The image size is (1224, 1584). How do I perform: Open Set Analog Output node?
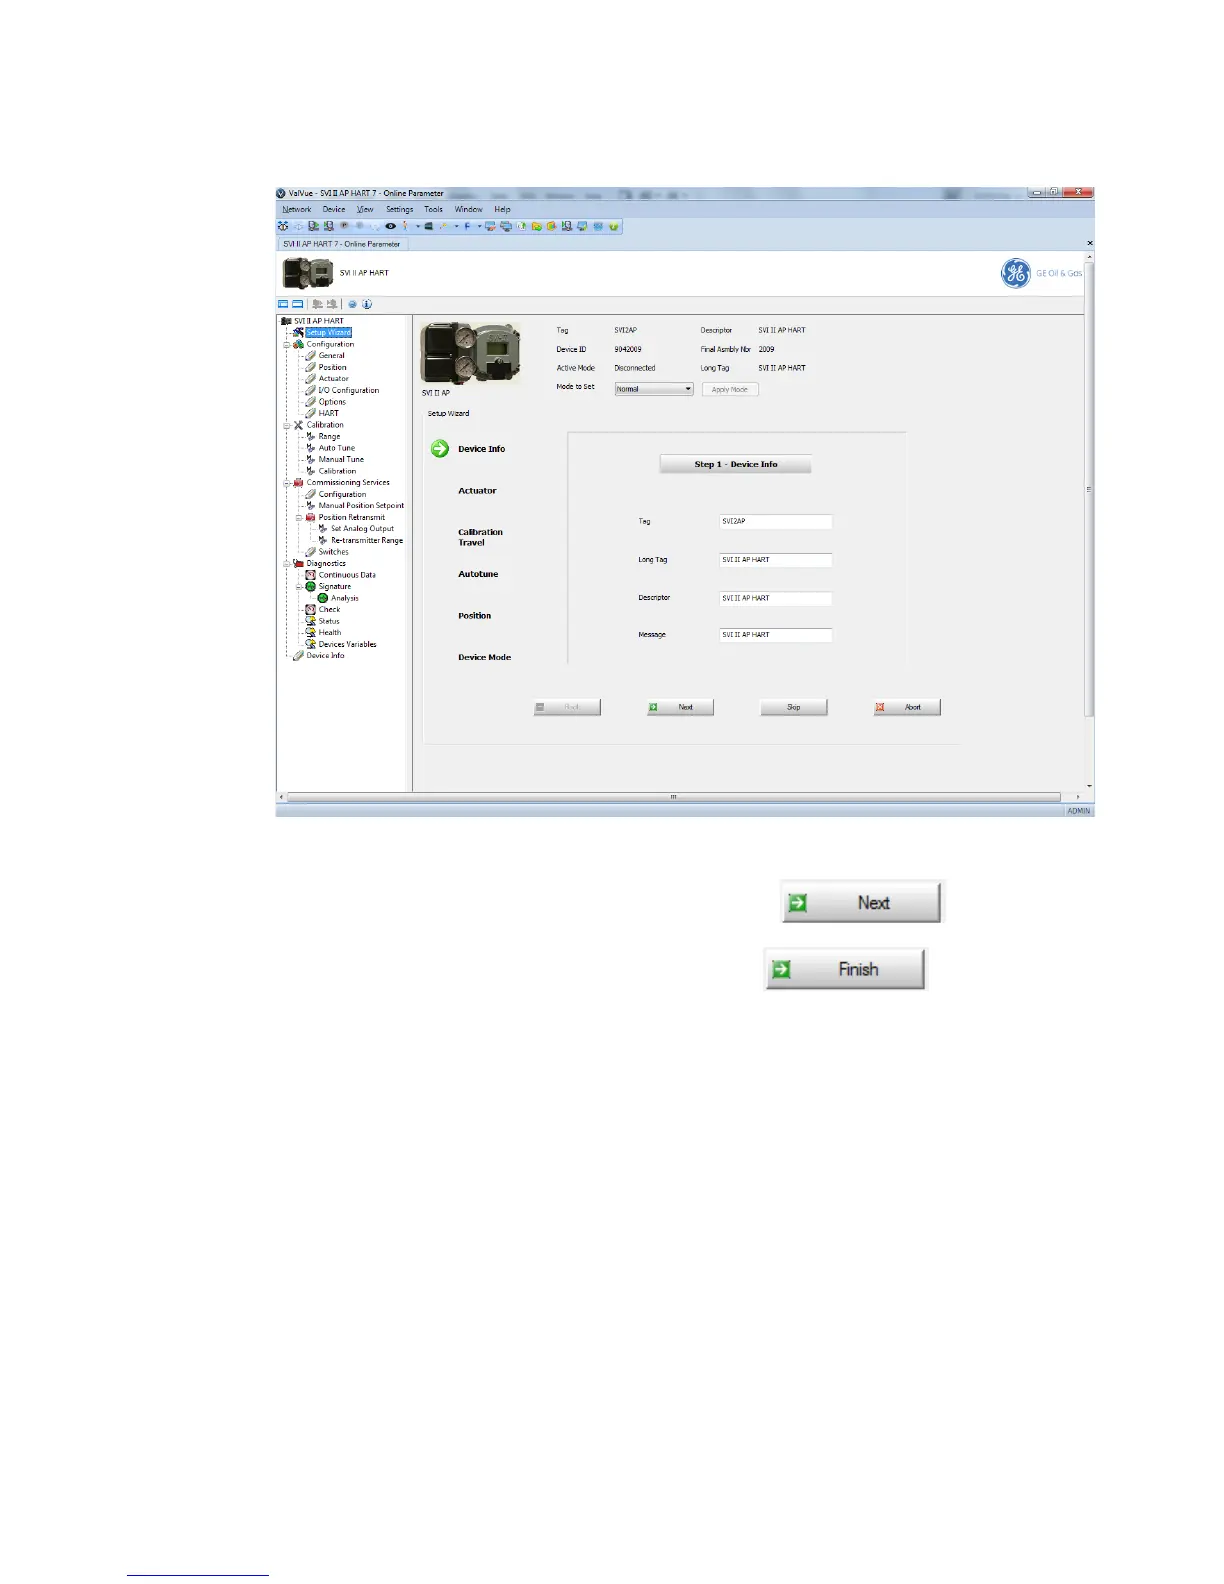(x=362, y=529)
